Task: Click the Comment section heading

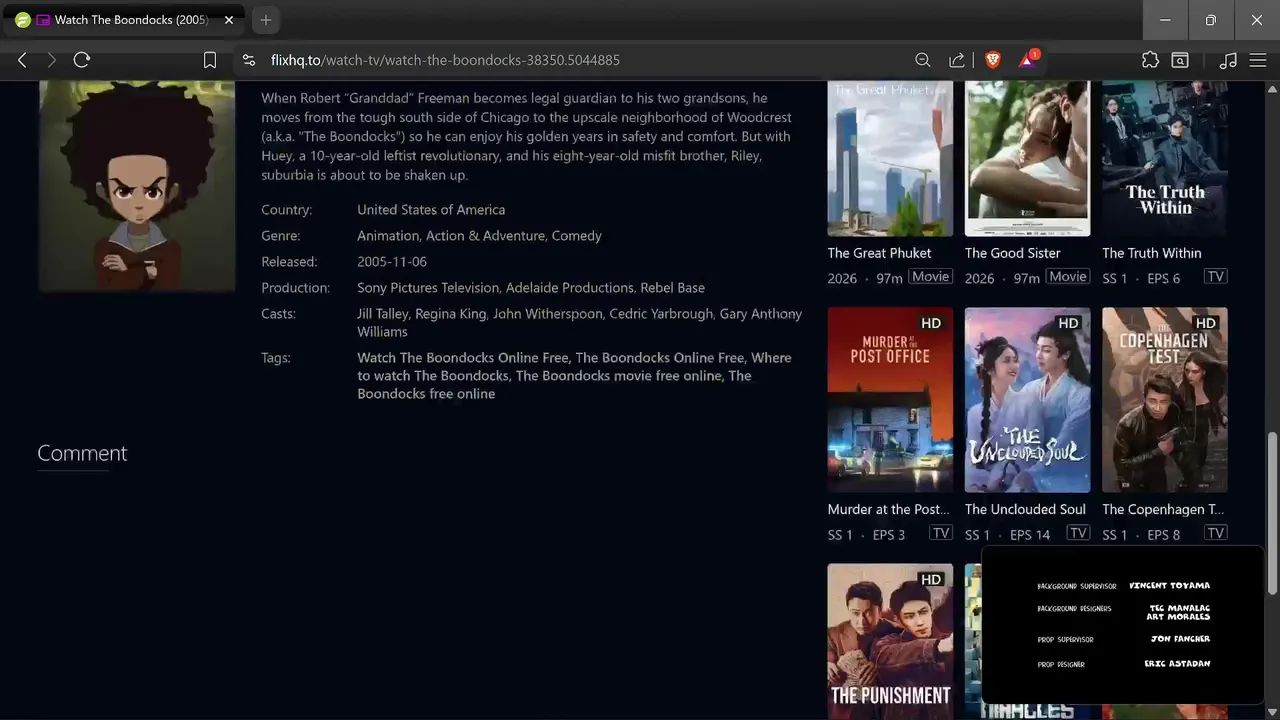Action: (82, 453)
